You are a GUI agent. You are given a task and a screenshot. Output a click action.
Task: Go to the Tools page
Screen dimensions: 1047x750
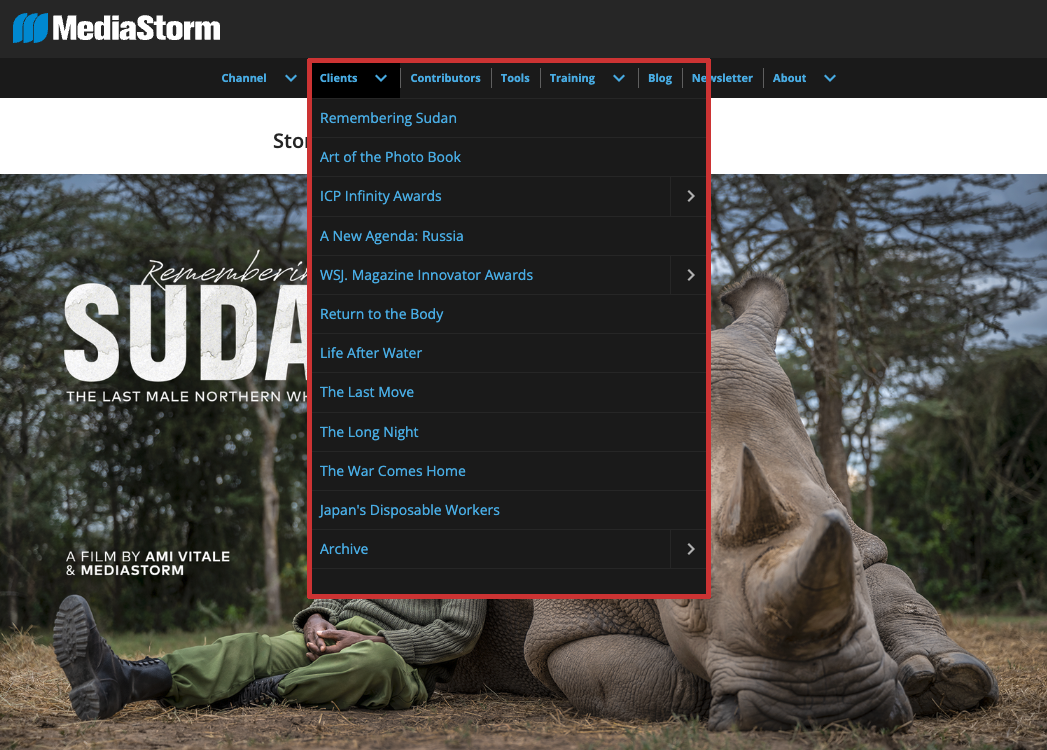(x=515, y=78)
